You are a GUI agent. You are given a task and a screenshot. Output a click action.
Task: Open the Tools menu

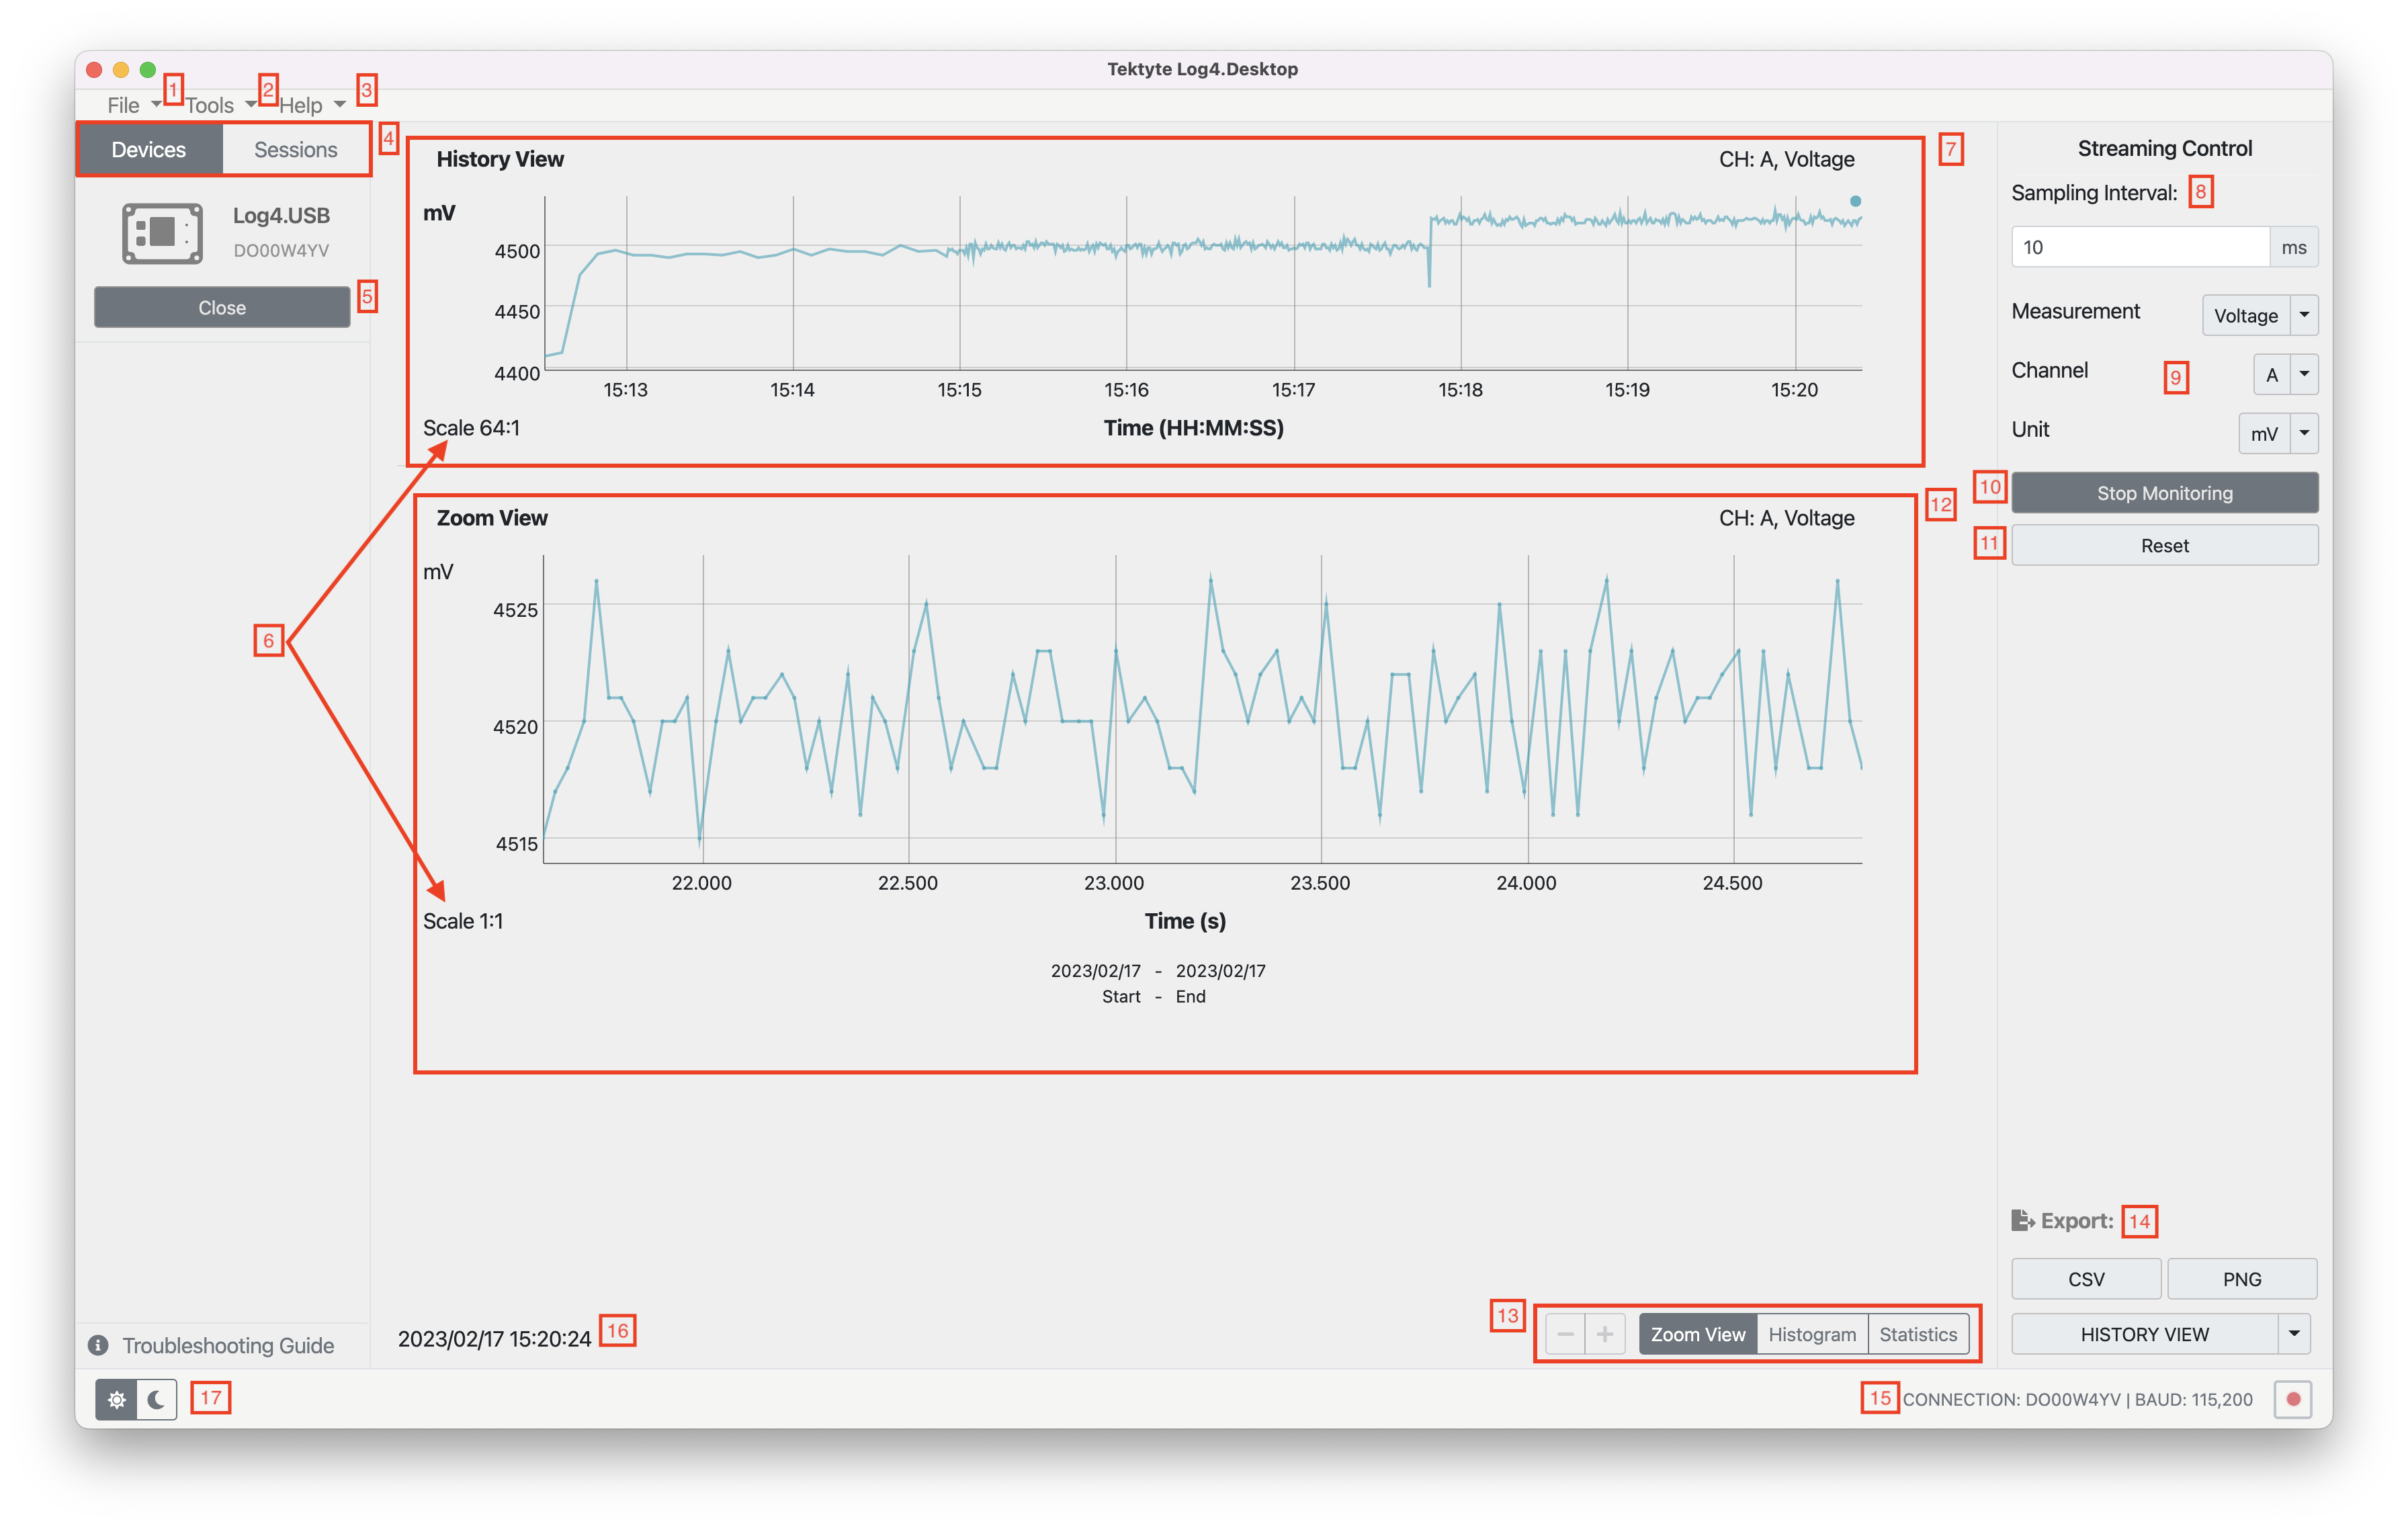click(x=220, y=105)
